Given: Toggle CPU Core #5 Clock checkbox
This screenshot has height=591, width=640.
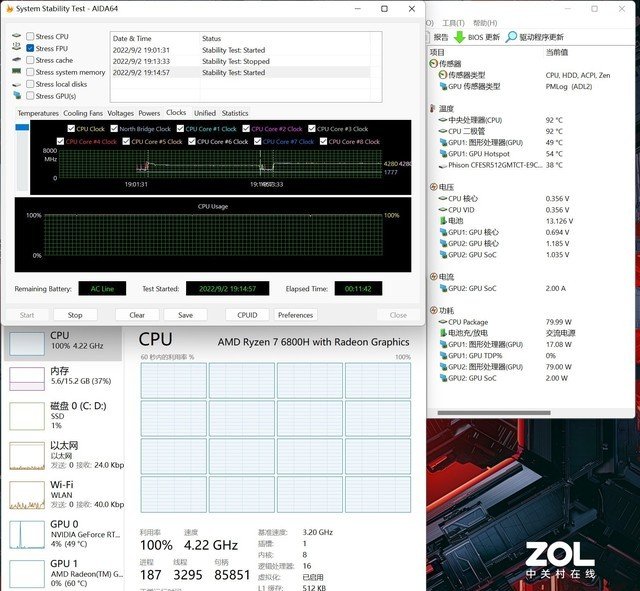Looking at the screenshot, I should (x=126, y=141).
